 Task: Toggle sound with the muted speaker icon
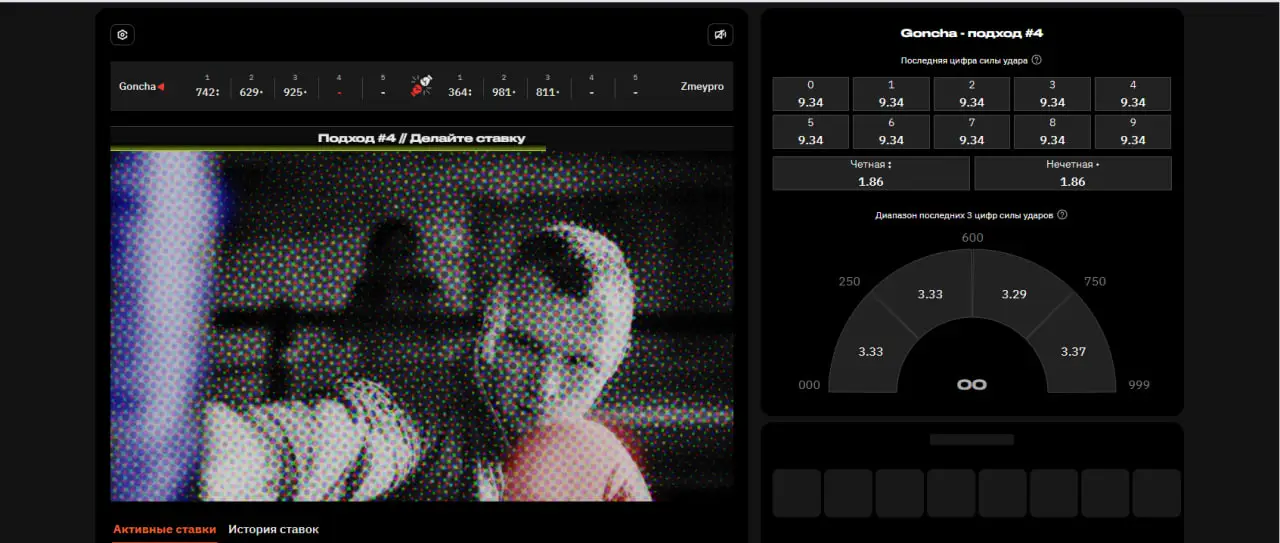click(x=720, y=35)
